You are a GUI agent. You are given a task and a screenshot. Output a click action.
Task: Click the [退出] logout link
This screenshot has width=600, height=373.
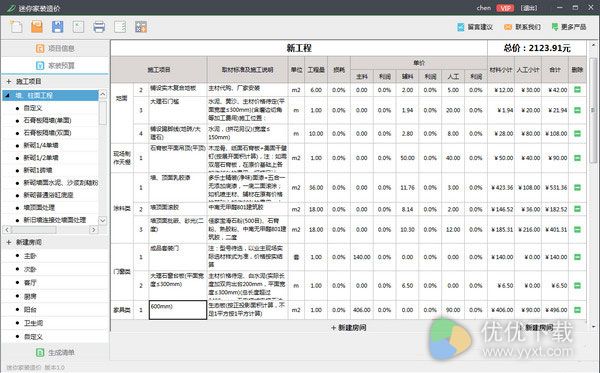(x=528, y=8)
